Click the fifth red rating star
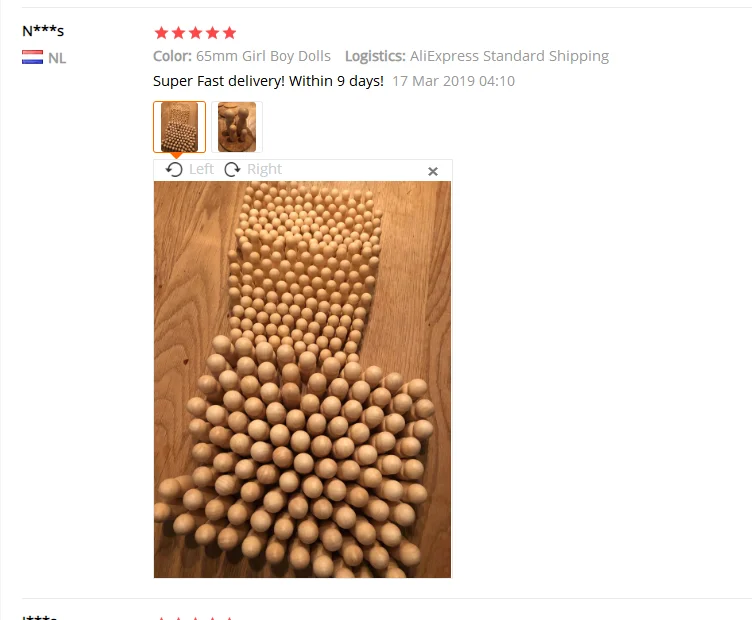752x620 pixels. [x=229, y=33]
